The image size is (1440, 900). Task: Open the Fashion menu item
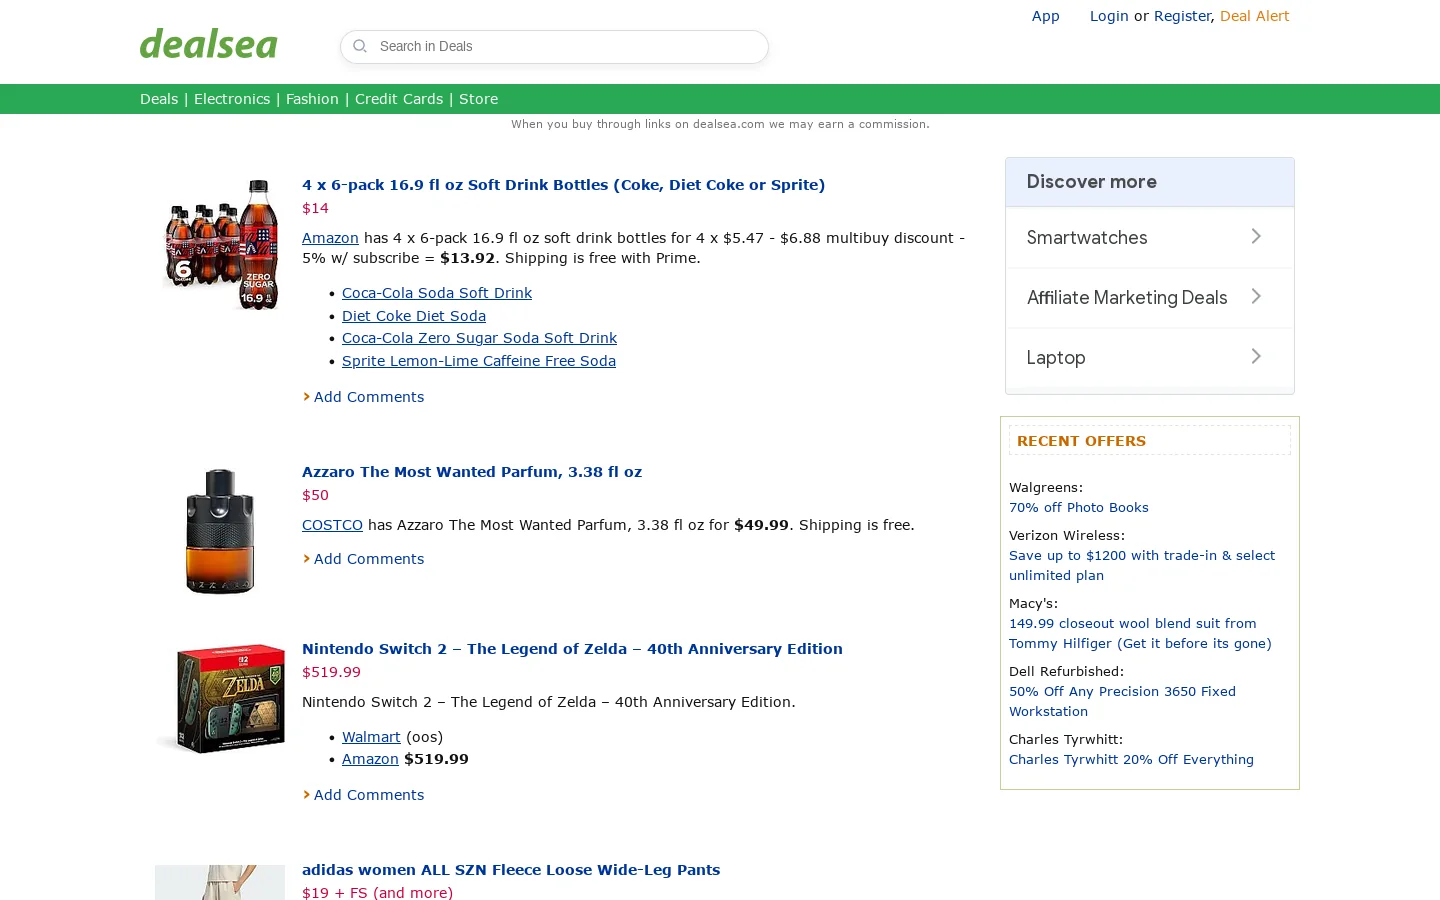coord(312,99)
